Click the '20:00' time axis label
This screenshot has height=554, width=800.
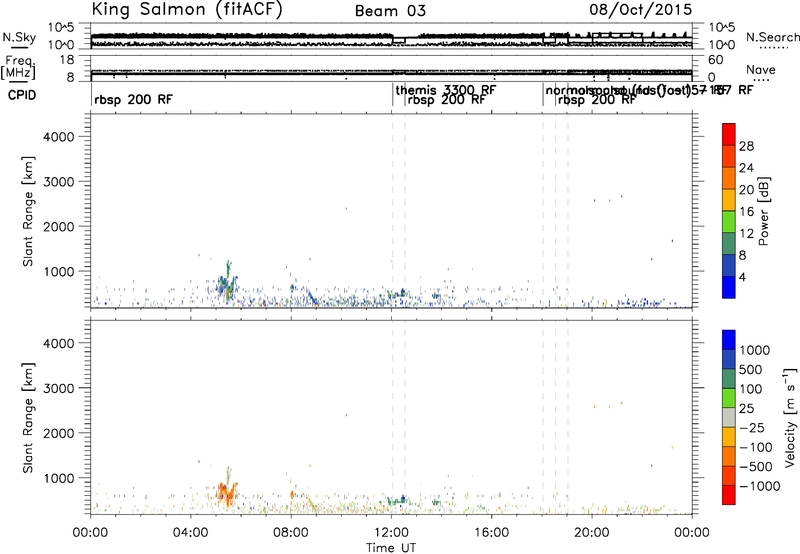592,533
